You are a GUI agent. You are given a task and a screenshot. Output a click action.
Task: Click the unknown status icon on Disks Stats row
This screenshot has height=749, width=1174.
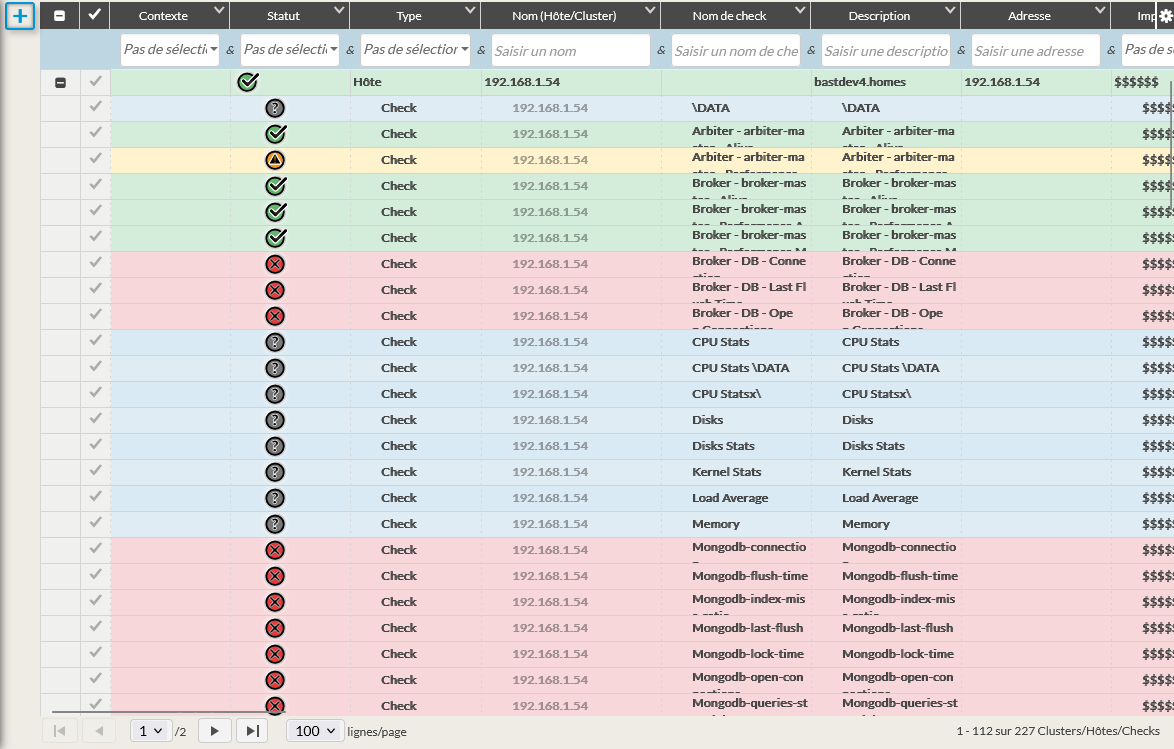276,446
